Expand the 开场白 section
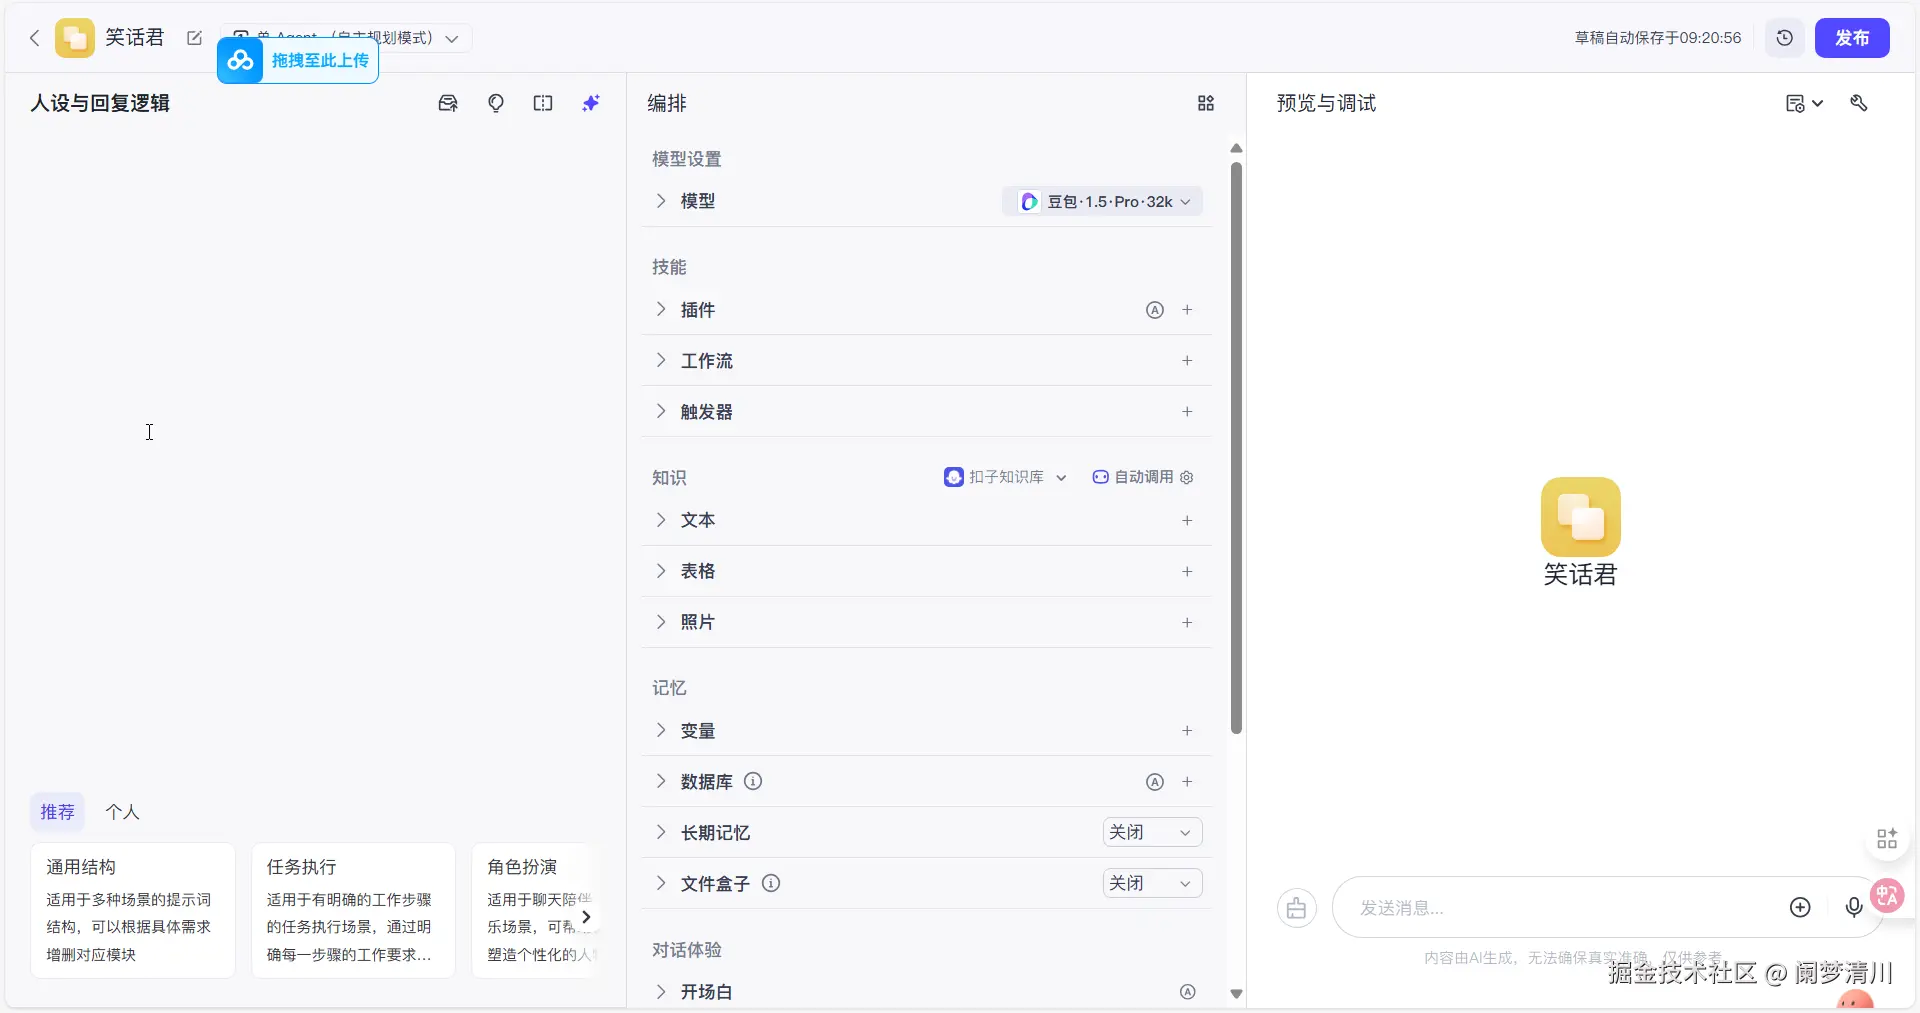 661,992
